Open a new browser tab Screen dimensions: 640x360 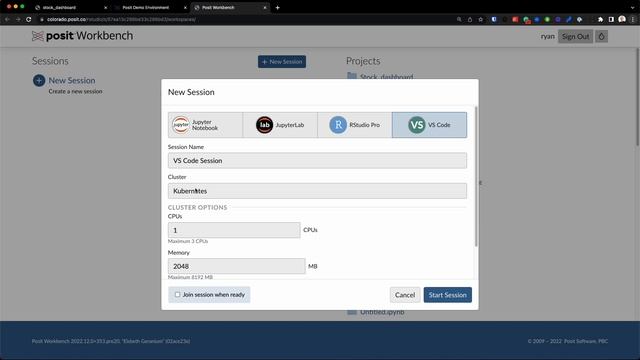[278, 7]
